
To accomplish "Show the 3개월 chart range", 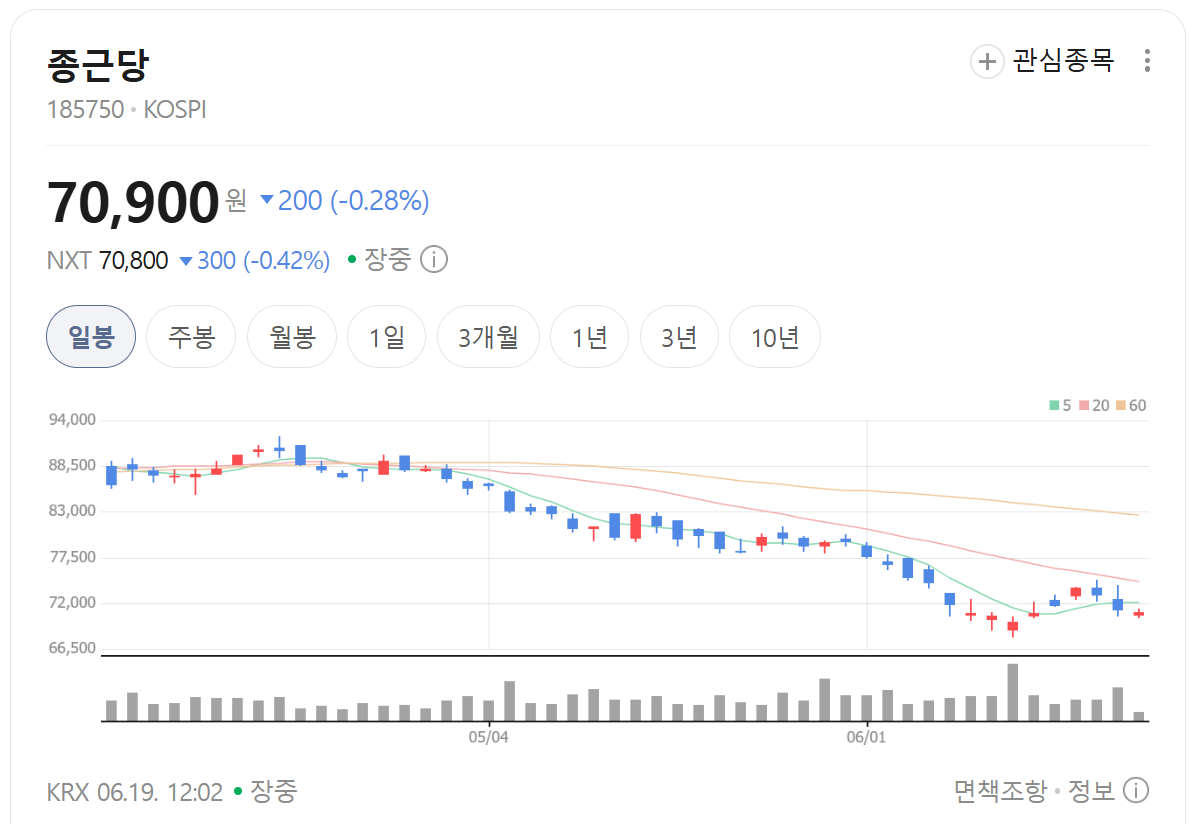I will [488, 337].
